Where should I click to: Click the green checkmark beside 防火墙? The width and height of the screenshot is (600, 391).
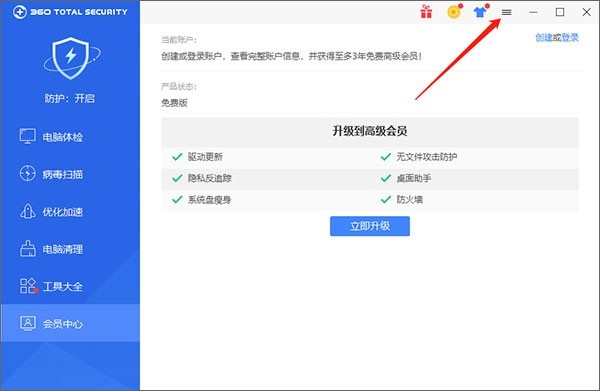(x=386, y=200)
